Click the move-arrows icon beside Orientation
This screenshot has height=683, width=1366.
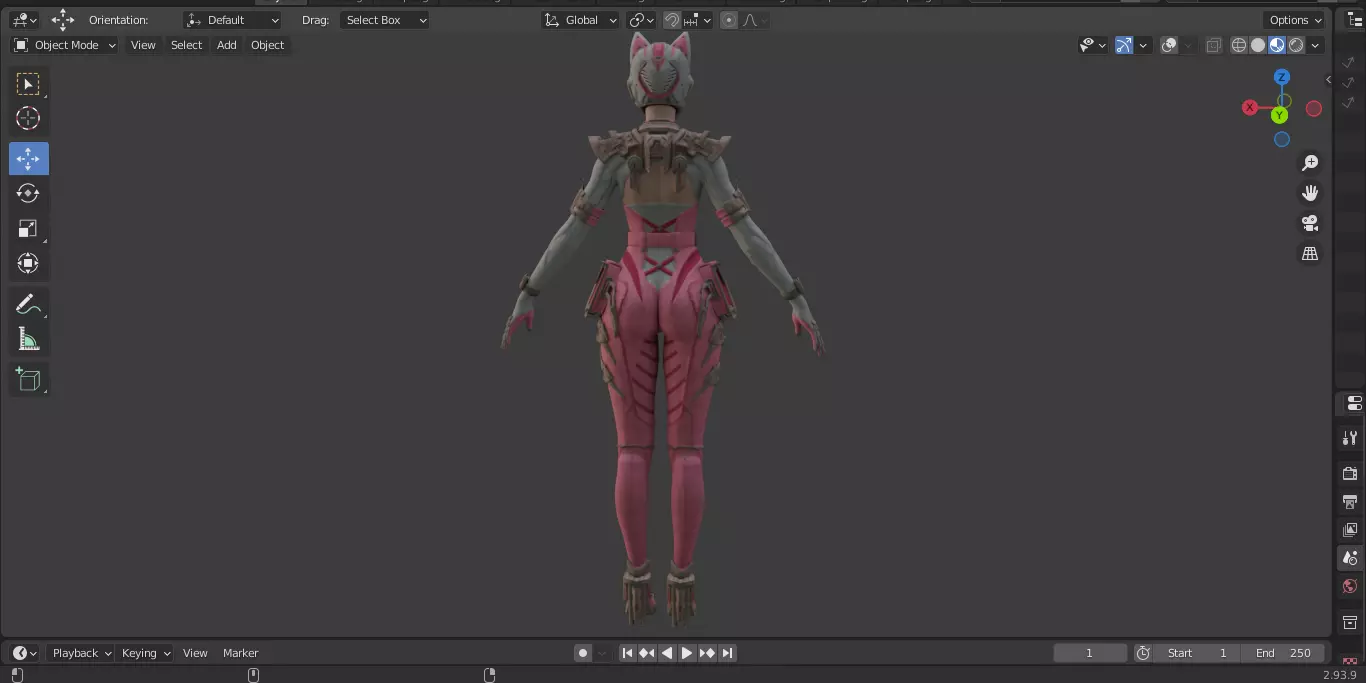[x=63, y=20]
